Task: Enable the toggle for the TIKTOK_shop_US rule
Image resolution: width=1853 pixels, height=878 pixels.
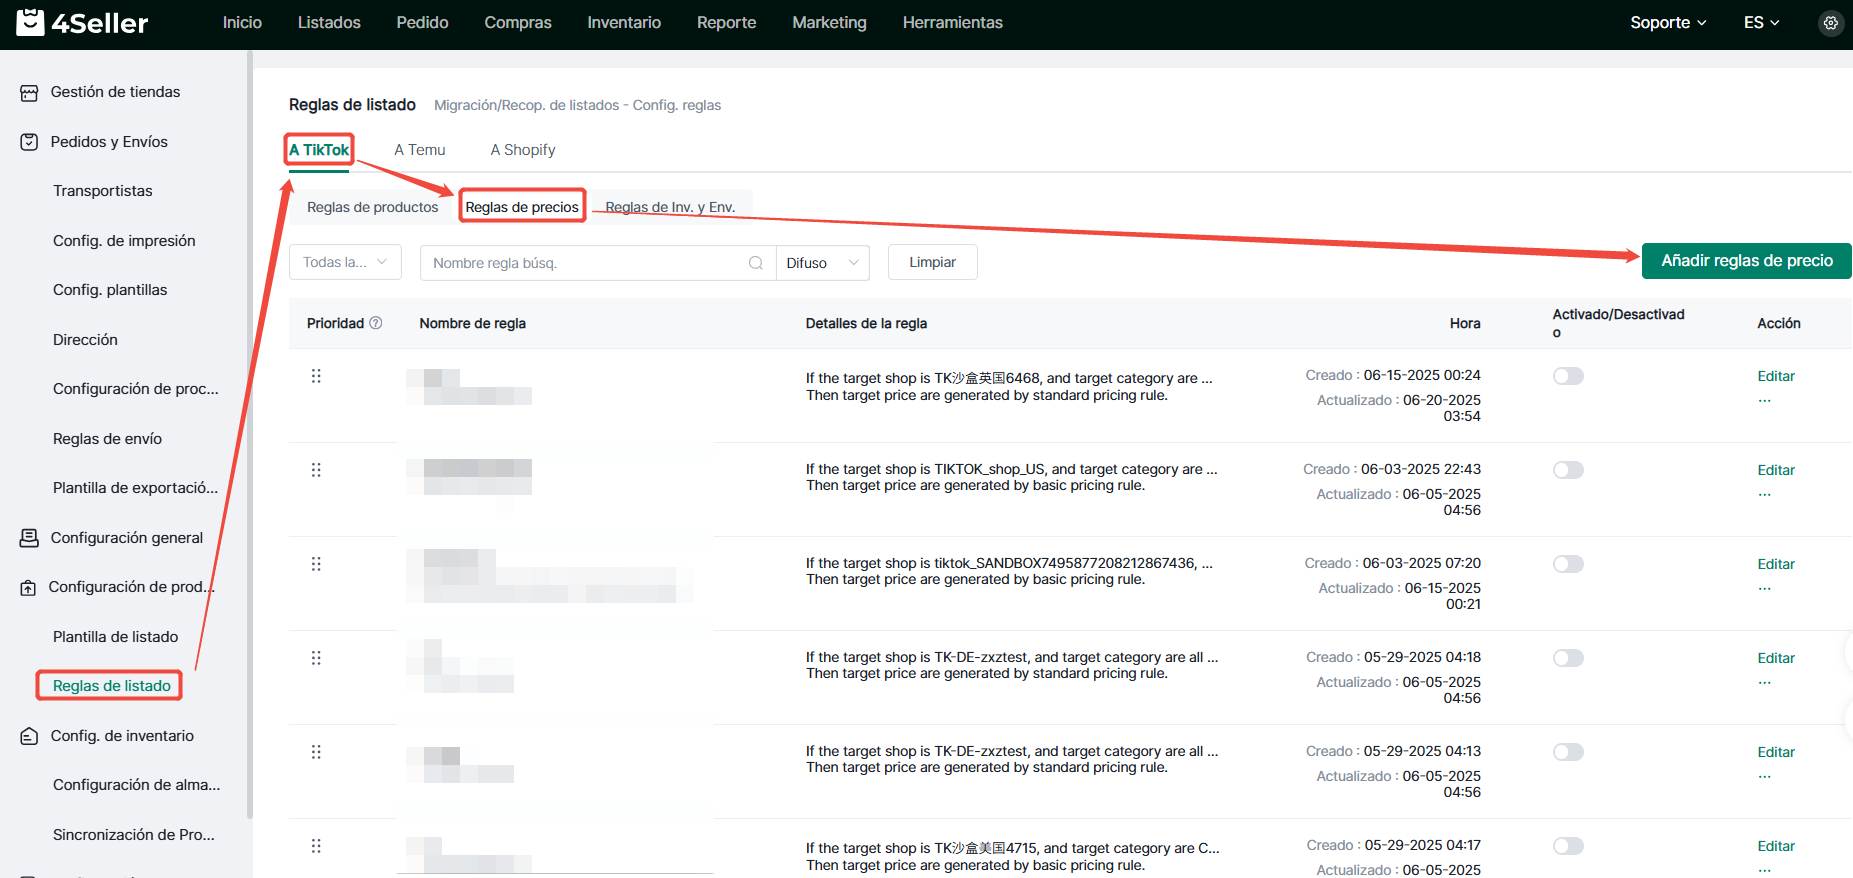Action: (x=1568, y=470)
